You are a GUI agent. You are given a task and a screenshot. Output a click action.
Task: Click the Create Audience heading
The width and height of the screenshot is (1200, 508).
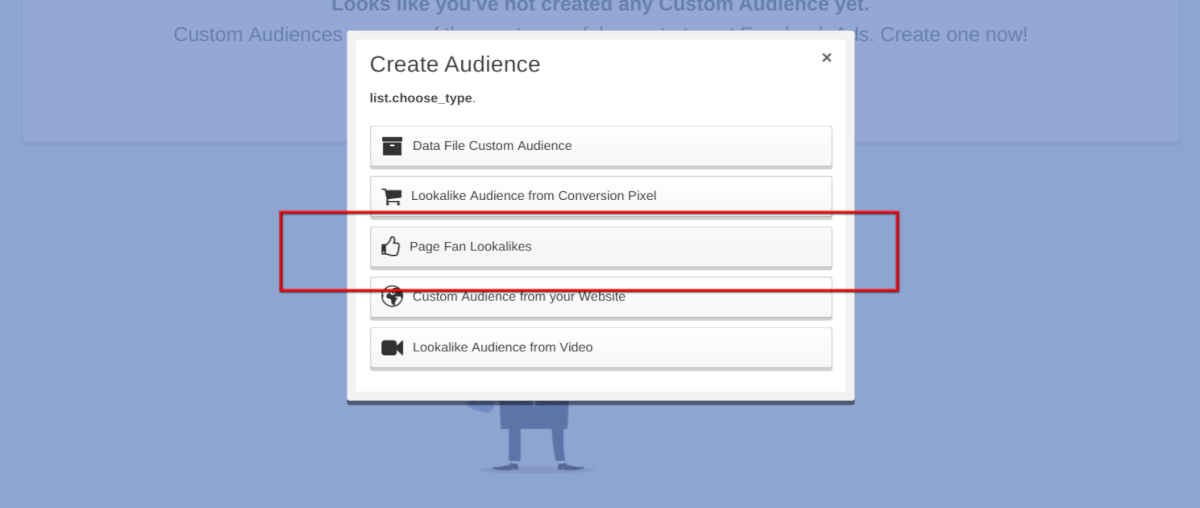(x=455, y=64)
